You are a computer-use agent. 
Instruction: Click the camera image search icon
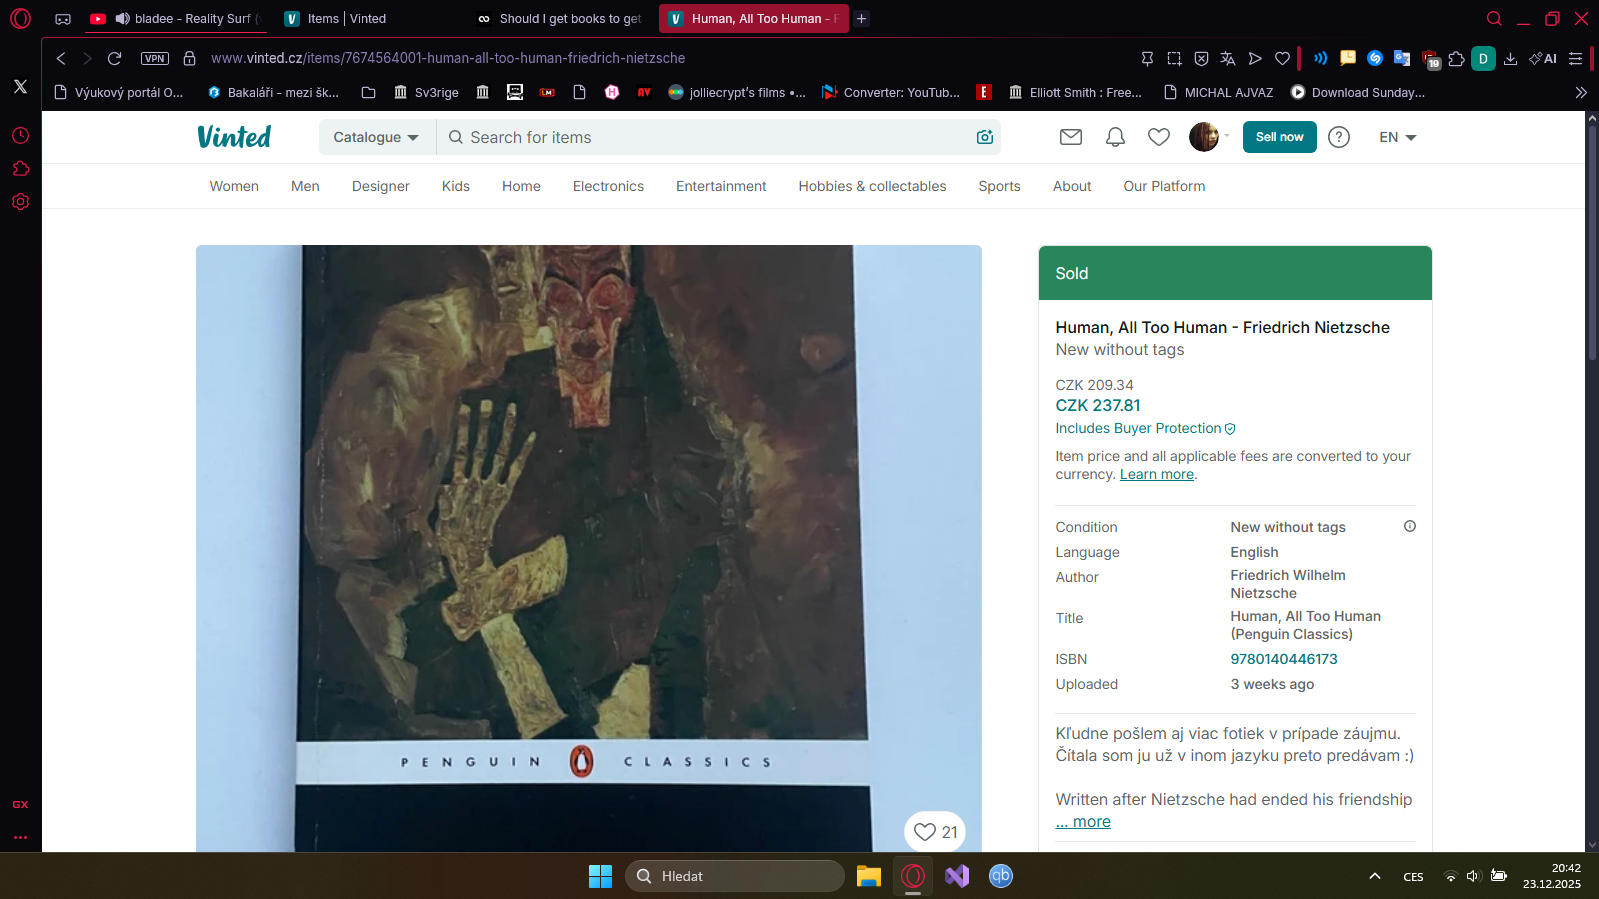point(984,137)
